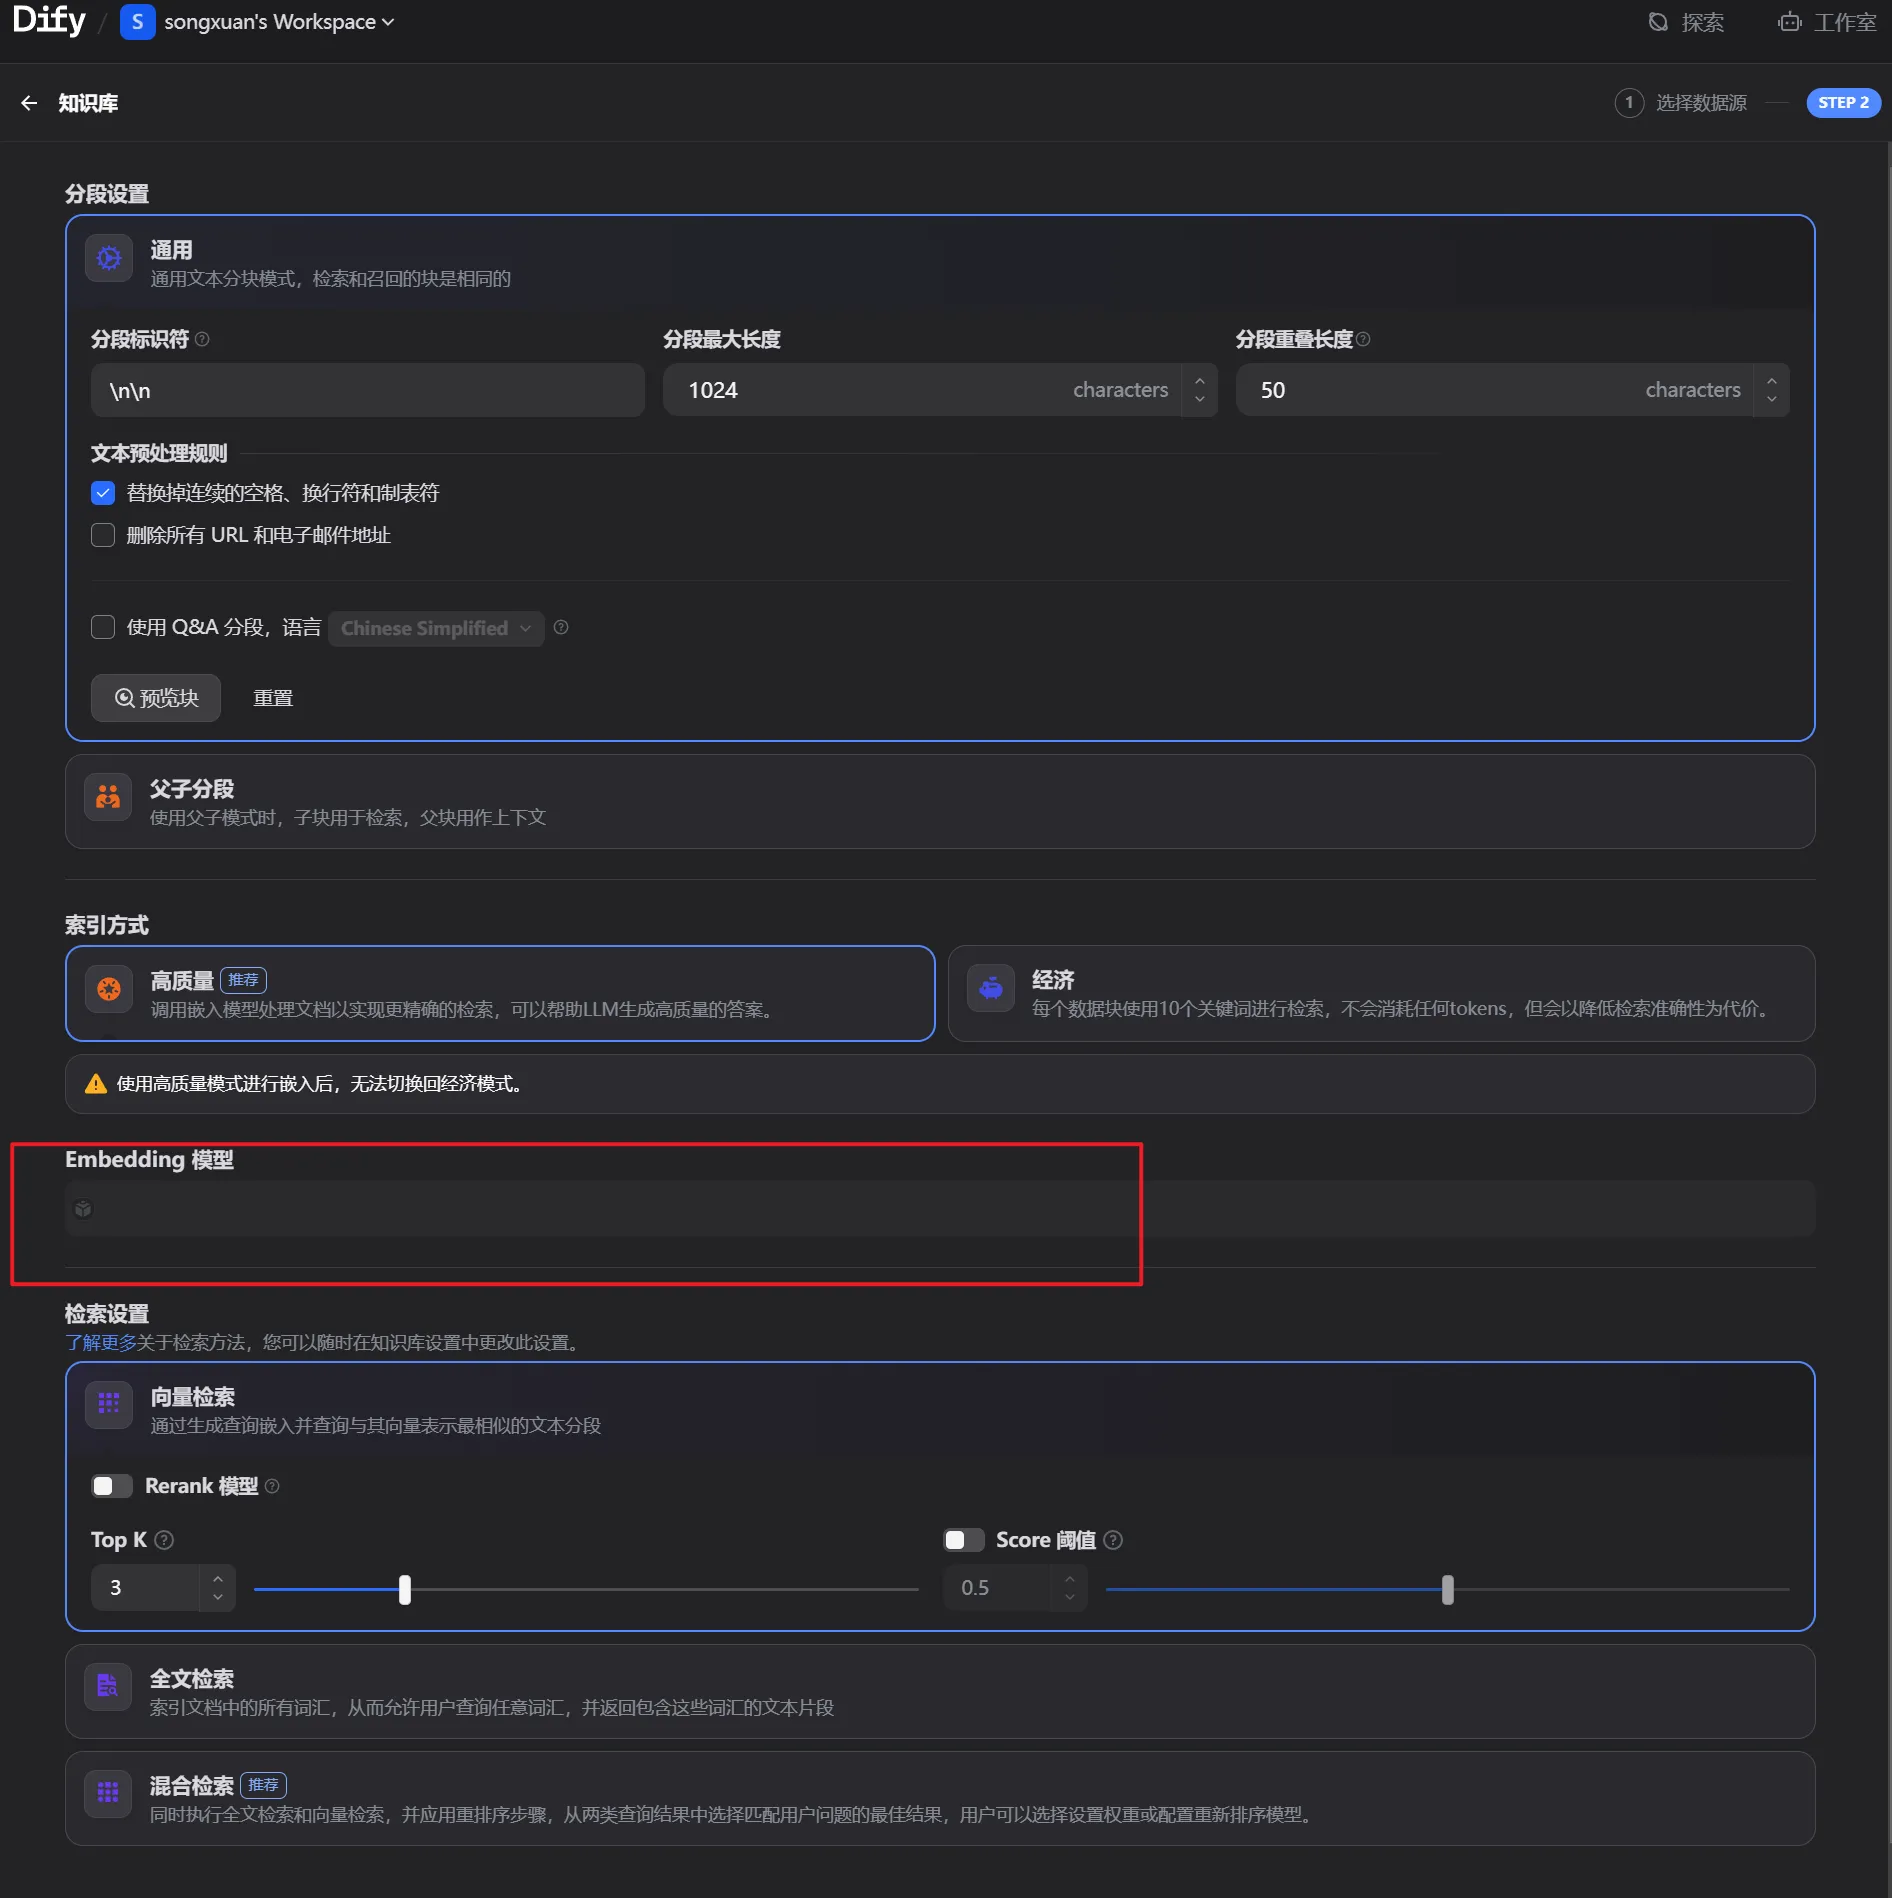Click the 混合检索 retrieval icon

pyautogui.click(x=108, y=1793)
